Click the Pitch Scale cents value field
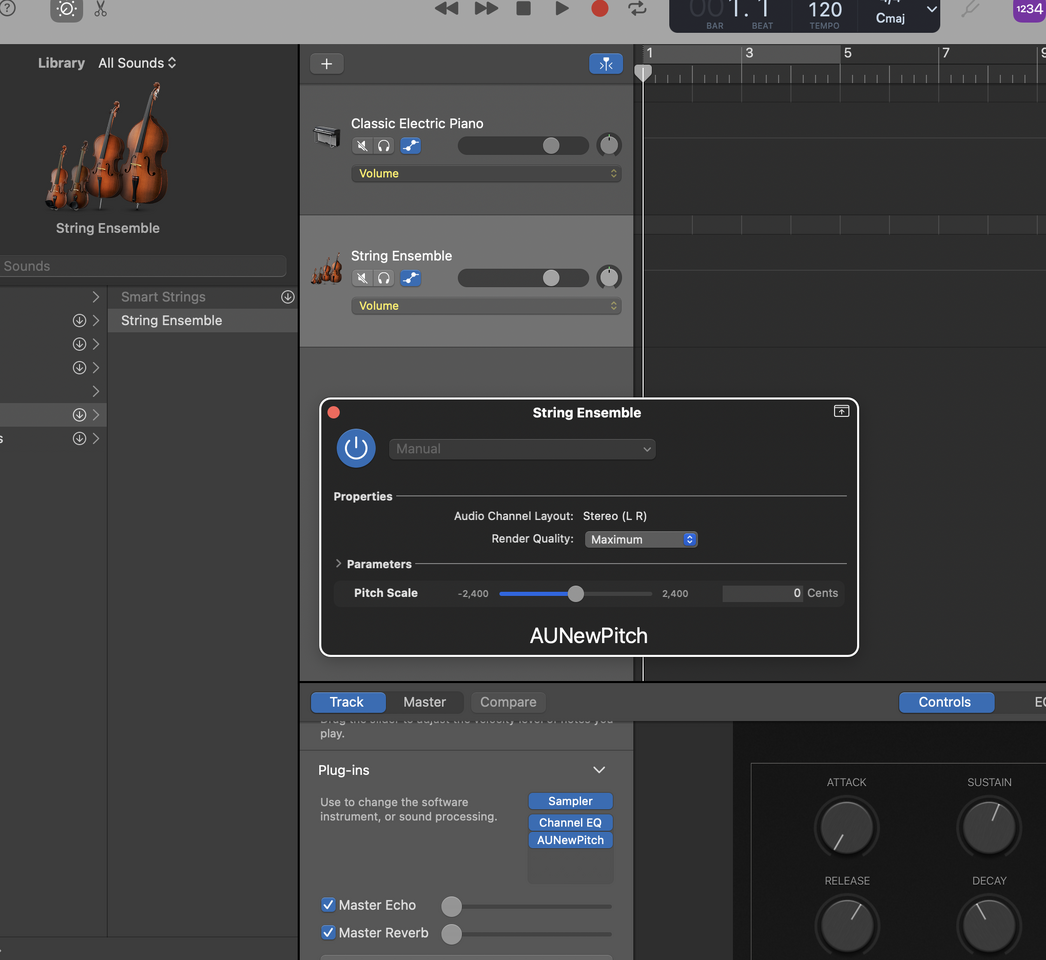Viewport: 1046px width, 960px height. point(762,593)
